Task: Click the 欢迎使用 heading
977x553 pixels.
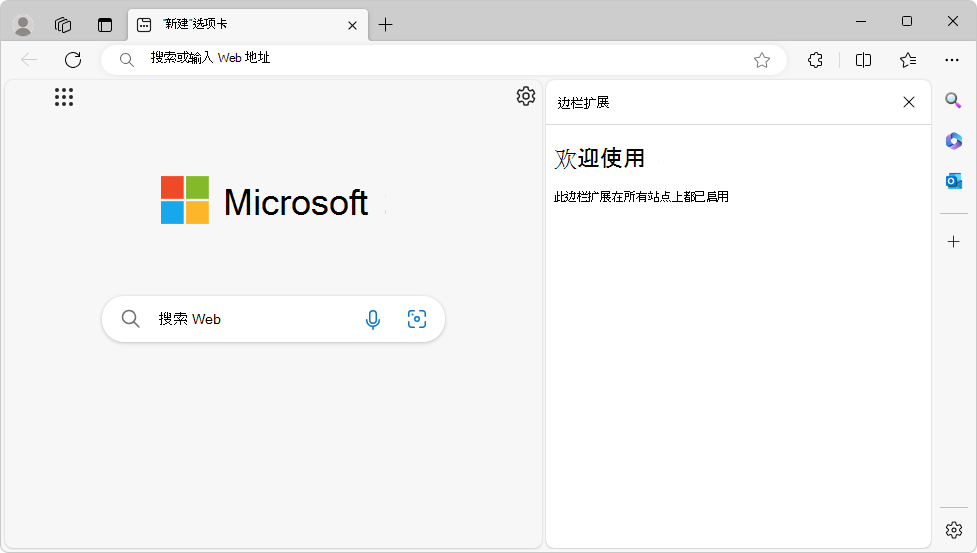Action: (599, 158)
